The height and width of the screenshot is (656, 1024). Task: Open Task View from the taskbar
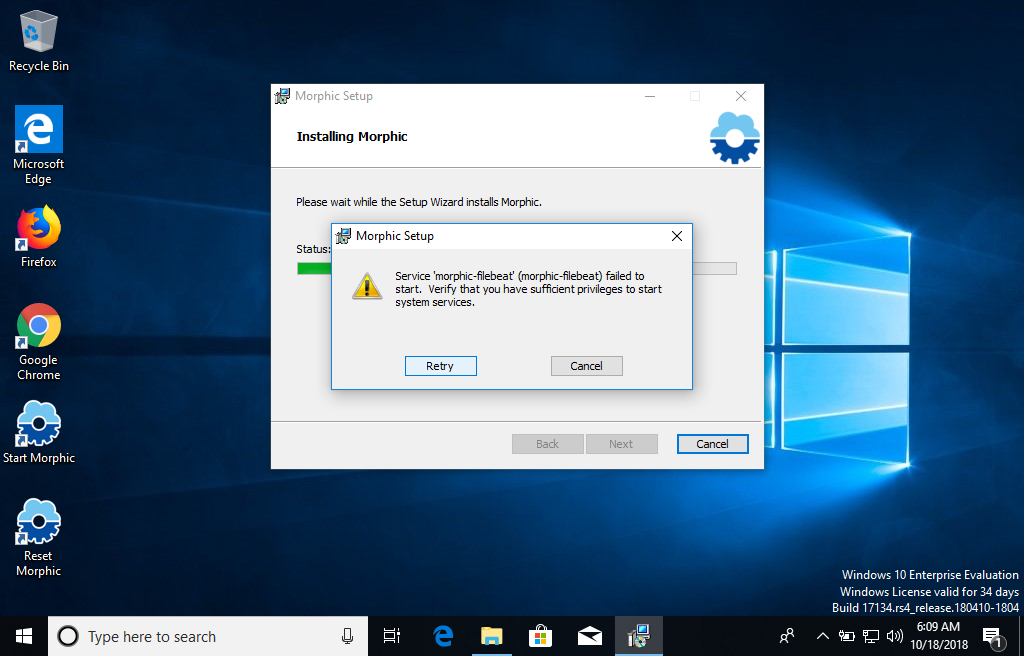pyautogui.click(x=391, y=636)
